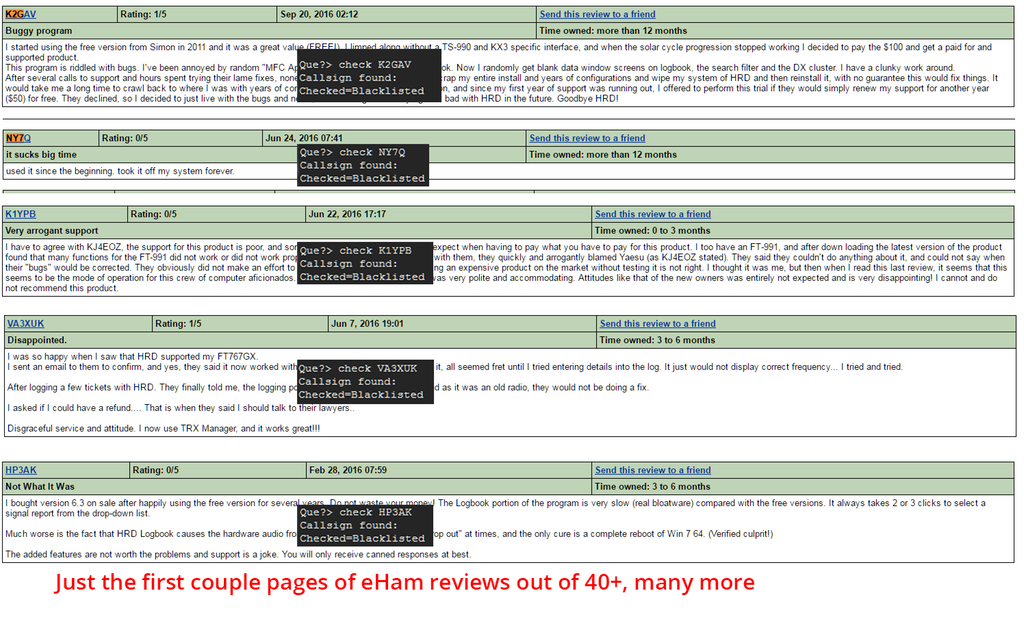1024x617 pixels.
Task: Send the VA3XUK review to a friend
Action: pyautogui.click(x=658, y=324)
